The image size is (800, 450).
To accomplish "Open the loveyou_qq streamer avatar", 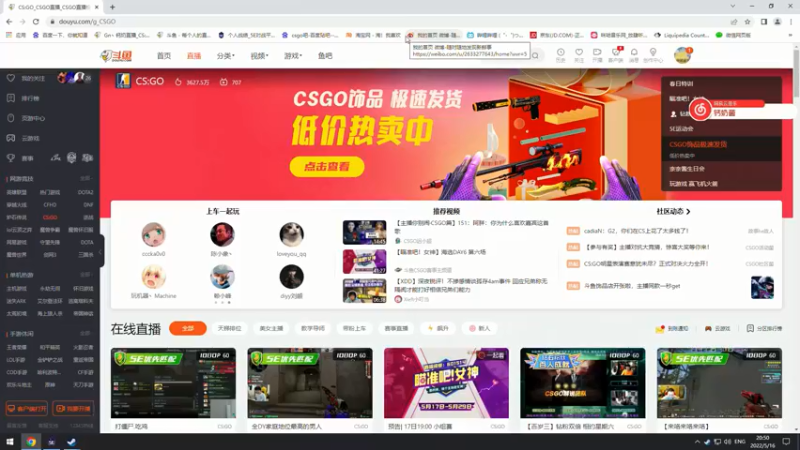I will coord(291,235).
